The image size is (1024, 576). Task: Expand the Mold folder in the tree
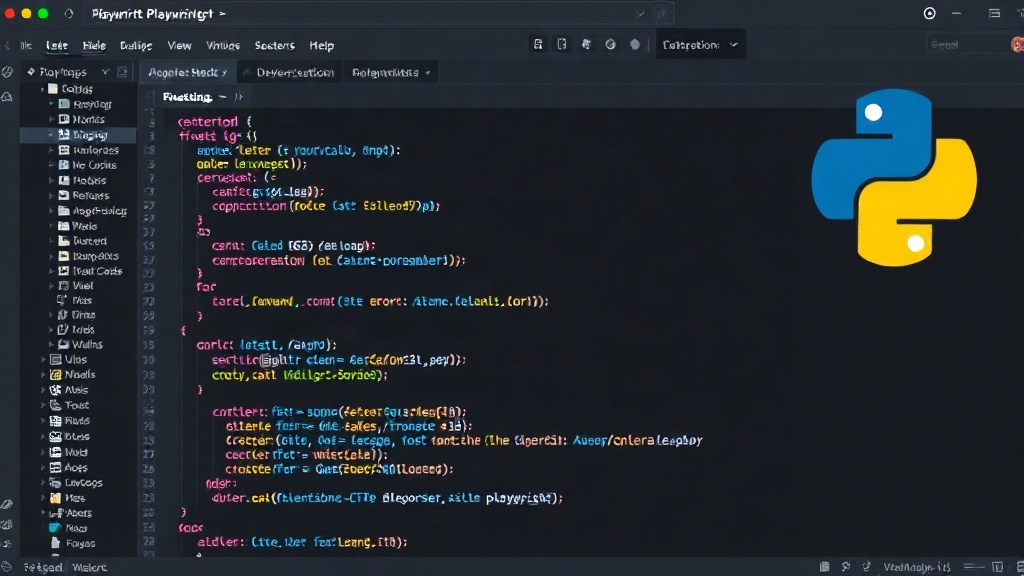pyautogui.click(x=44, y=452)
